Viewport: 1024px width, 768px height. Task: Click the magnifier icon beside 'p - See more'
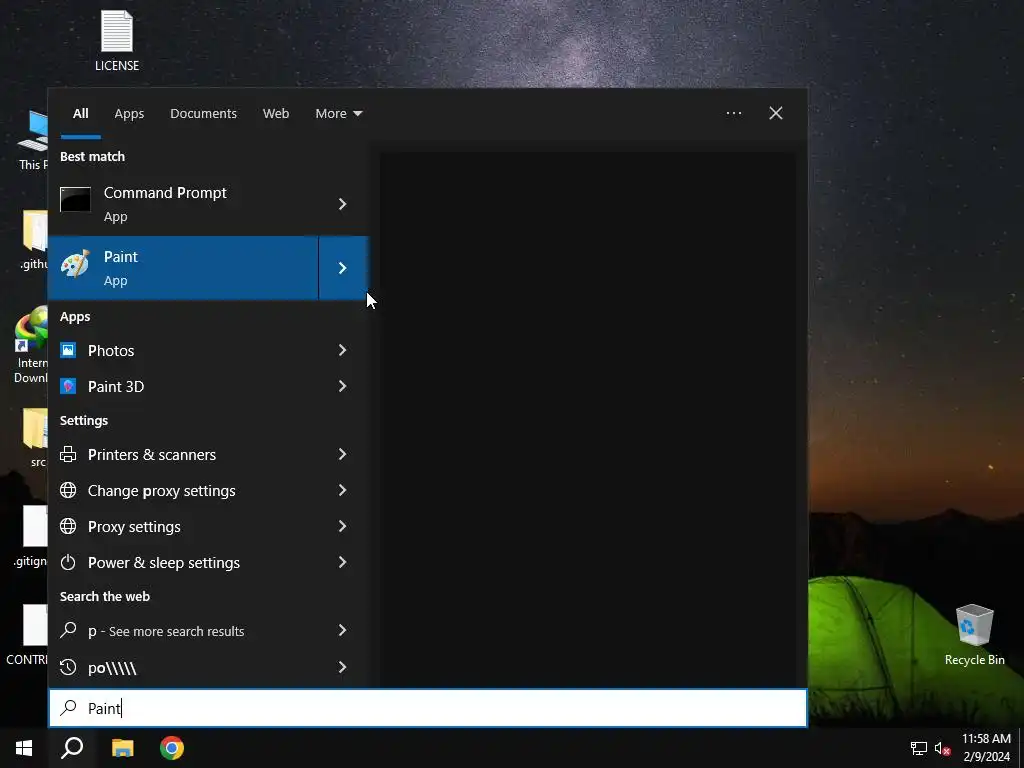pos(68,630)
